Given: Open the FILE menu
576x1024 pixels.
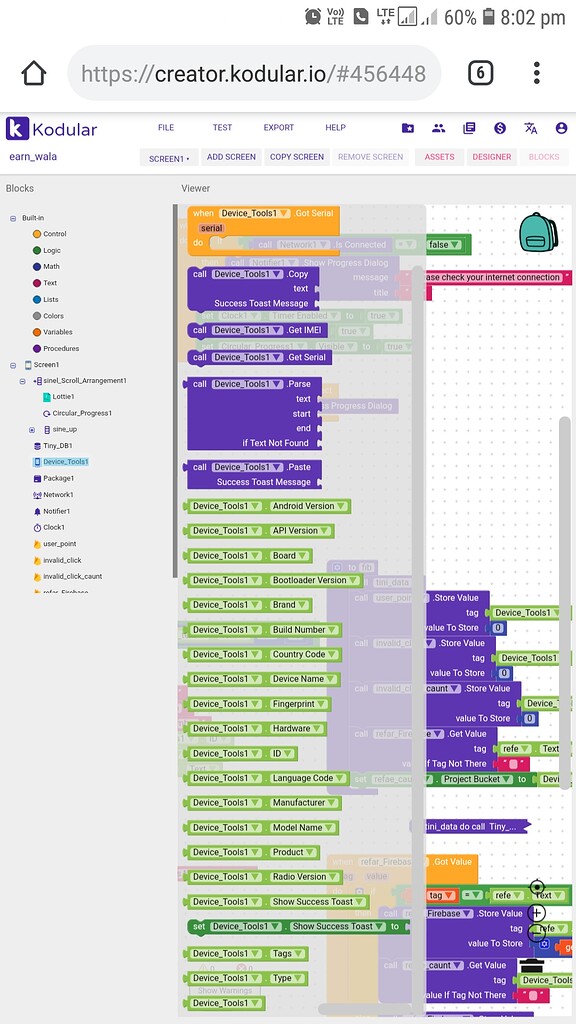Looking at the screenshot, I should (166, 127).
